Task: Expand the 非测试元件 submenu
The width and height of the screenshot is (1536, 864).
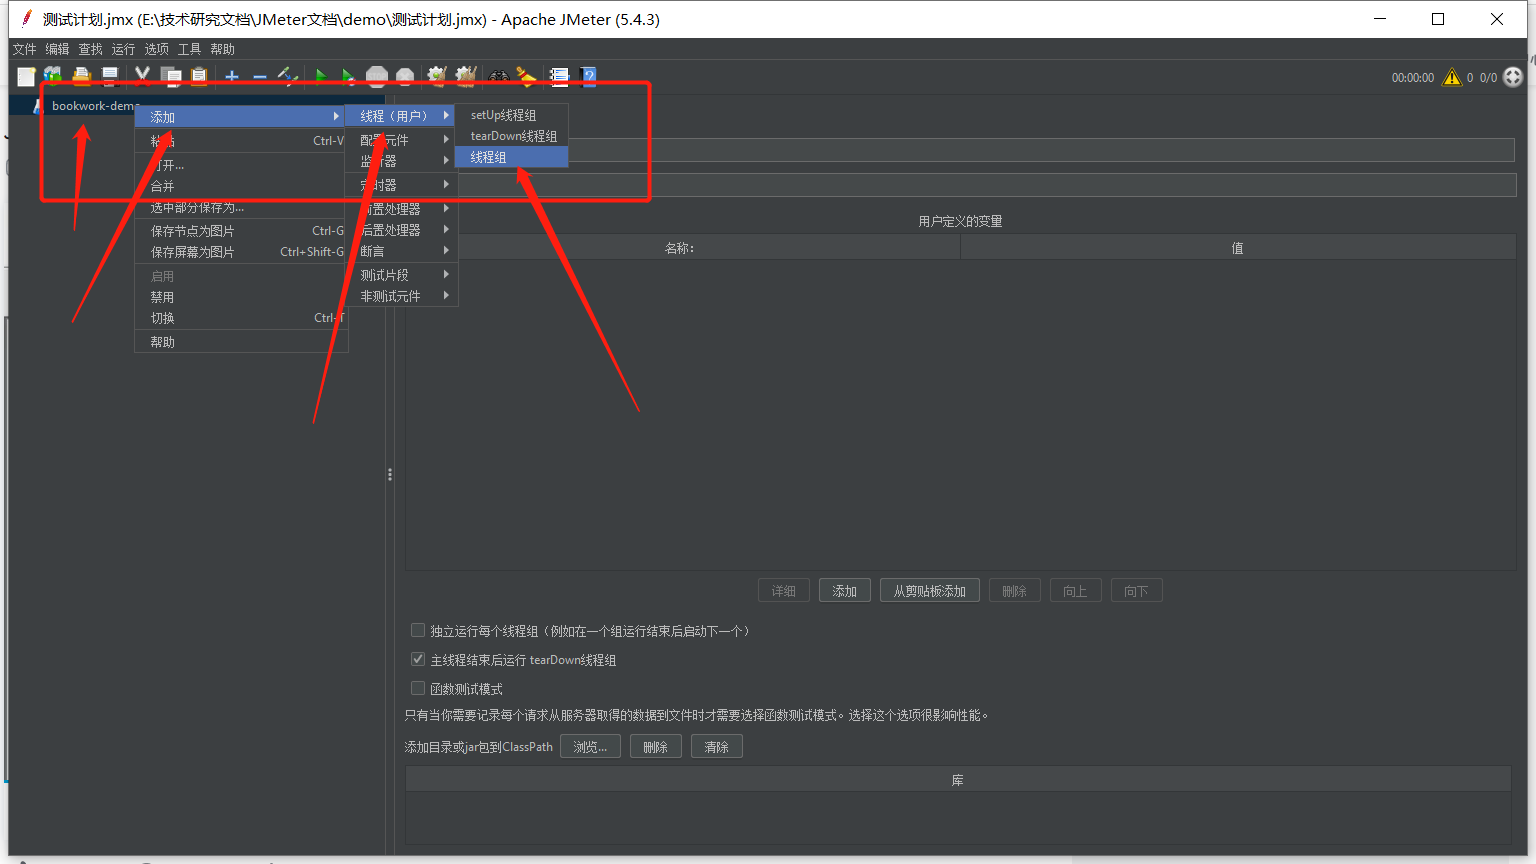Action: 401,296
